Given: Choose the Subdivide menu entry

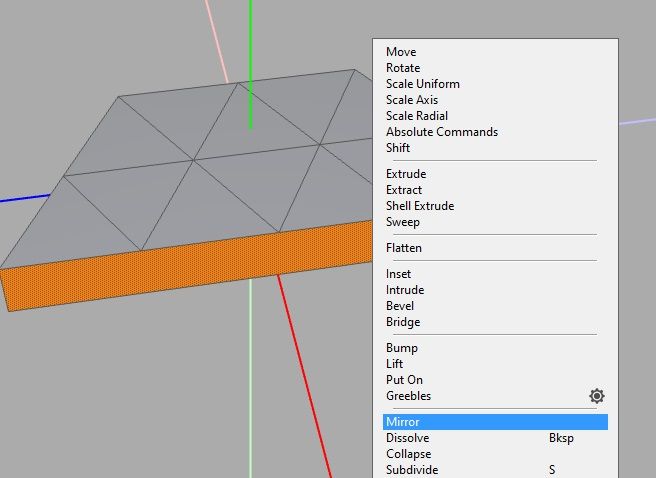Looking at the screenshot, I should point(412,470).
